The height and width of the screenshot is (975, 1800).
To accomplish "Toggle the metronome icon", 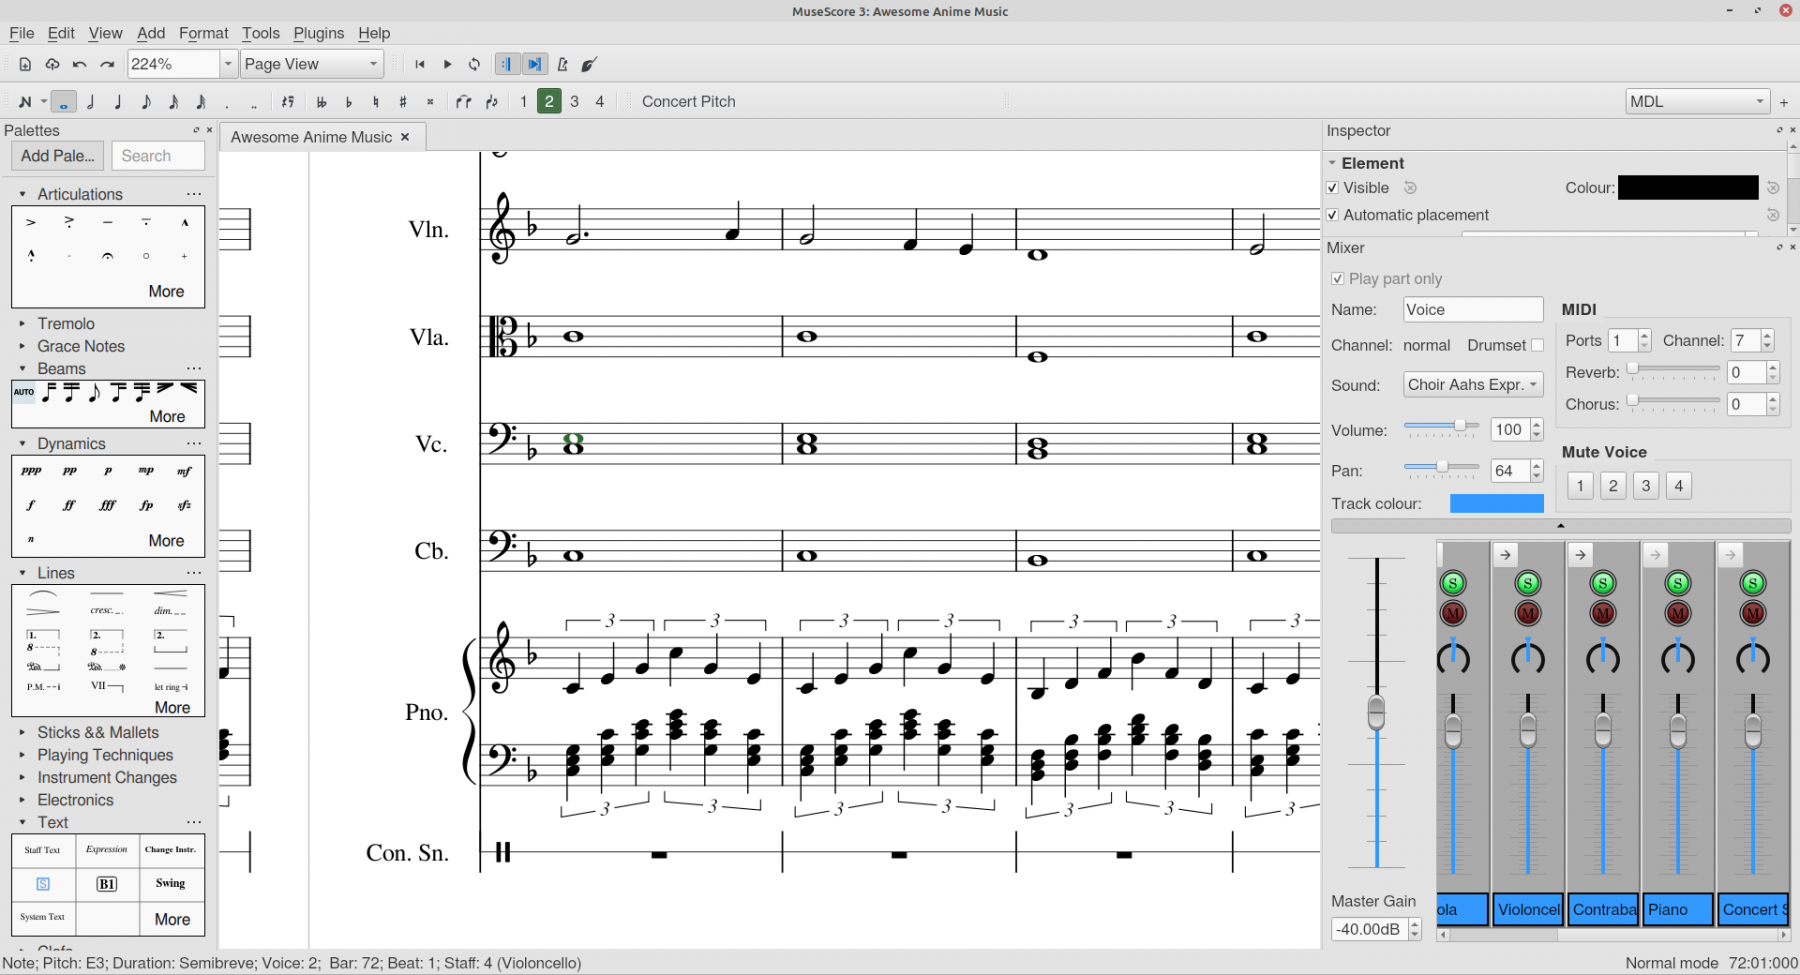I will pos(562,64).
